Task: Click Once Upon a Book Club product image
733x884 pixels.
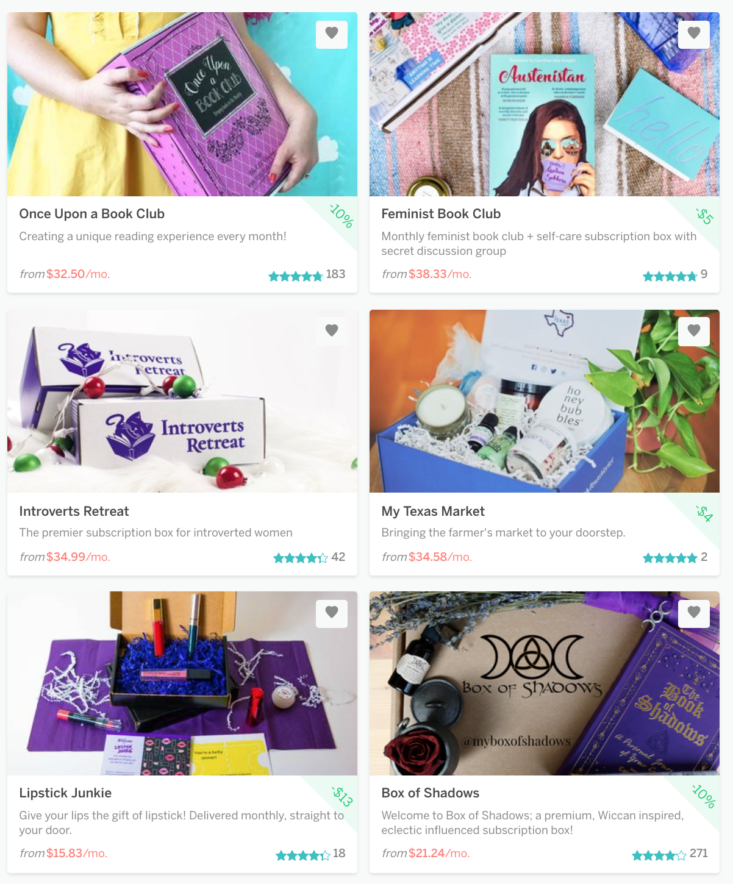Action: [182, 104]
